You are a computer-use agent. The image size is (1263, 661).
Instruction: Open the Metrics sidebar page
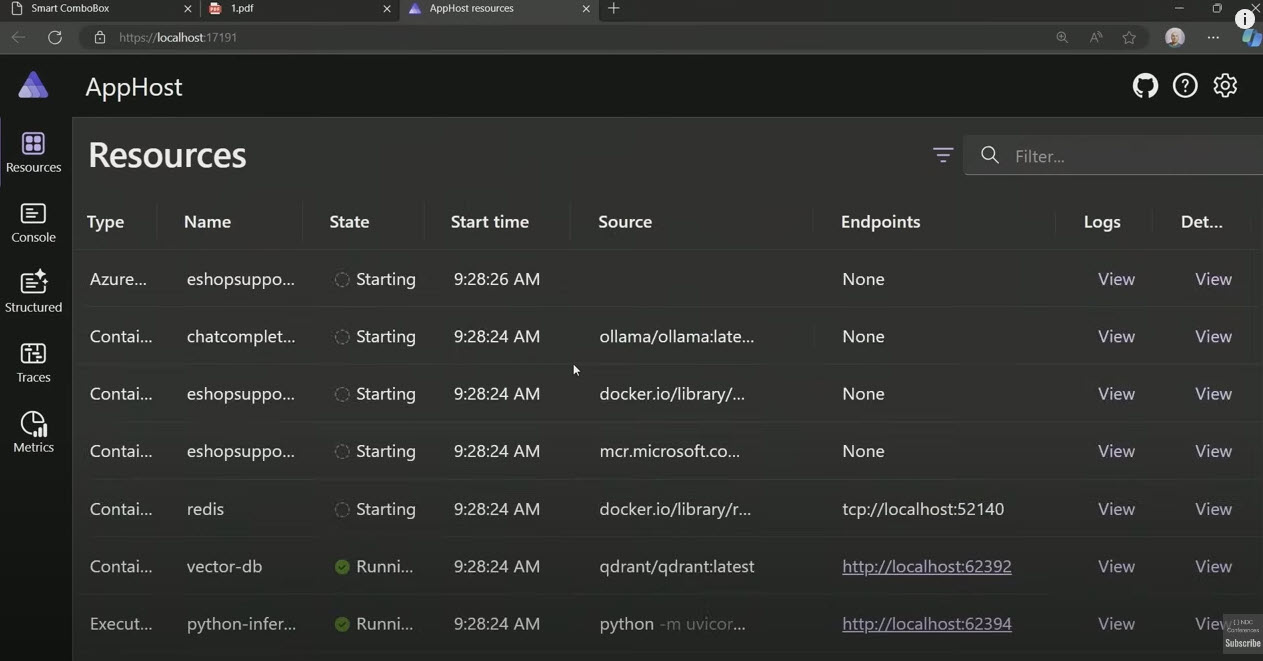33,432
